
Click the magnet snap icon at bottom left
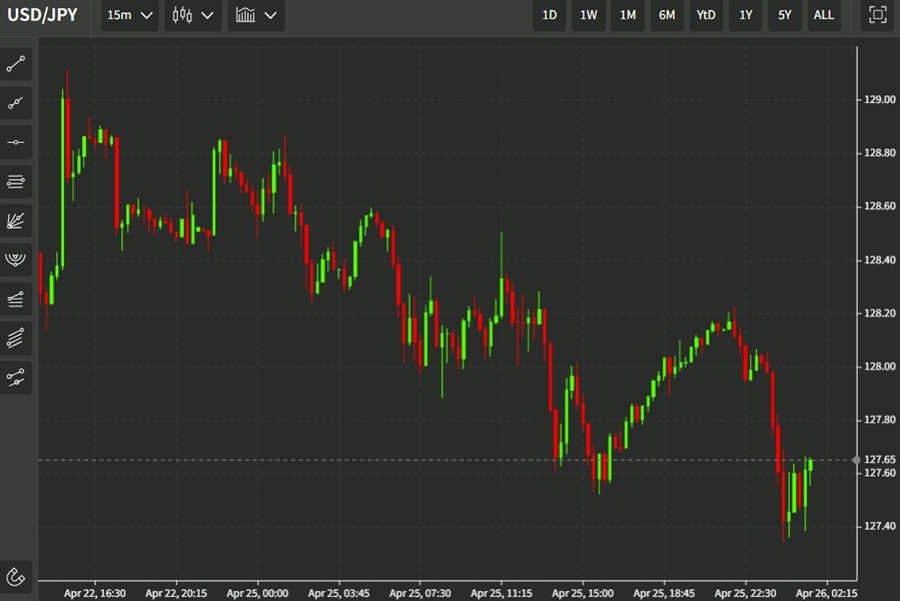coord(16,576)
